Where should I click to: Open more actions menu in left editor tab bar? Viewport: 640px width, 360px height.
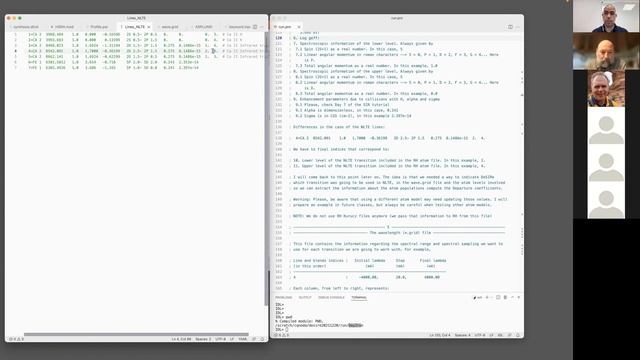click(x=262, y=27)
